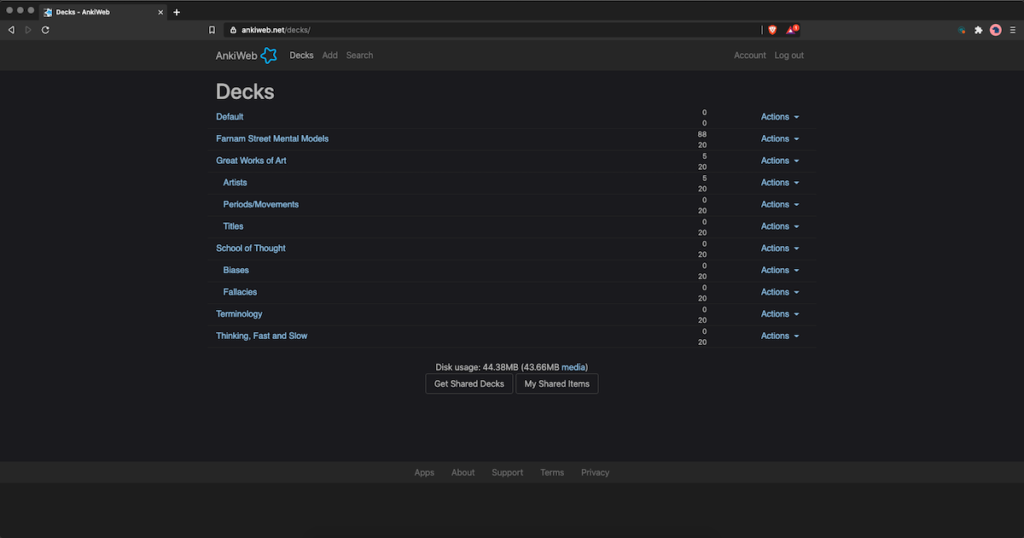Image resolution: width=1024 pixels, height=538 pixels.
Task: Click the media link in disk usage
Action: coord(573,367)
